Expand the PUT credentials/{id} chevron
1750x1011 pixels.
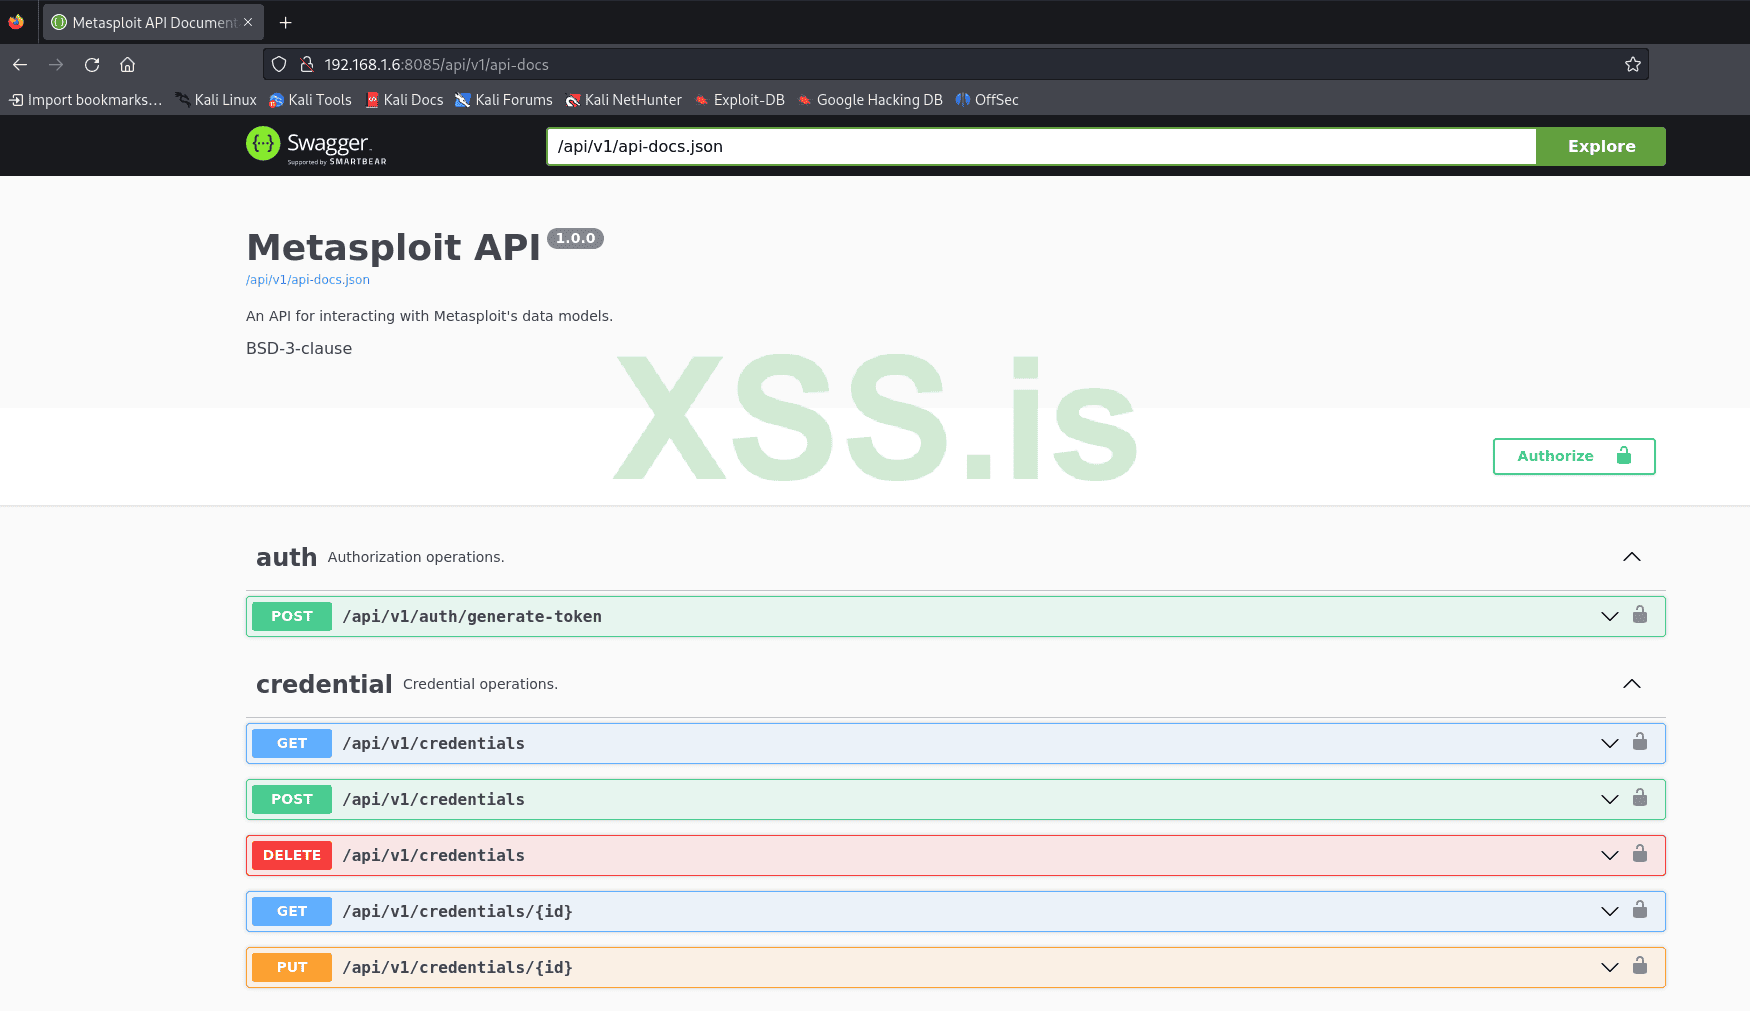pyautogui.click(x=1610, y=968)
